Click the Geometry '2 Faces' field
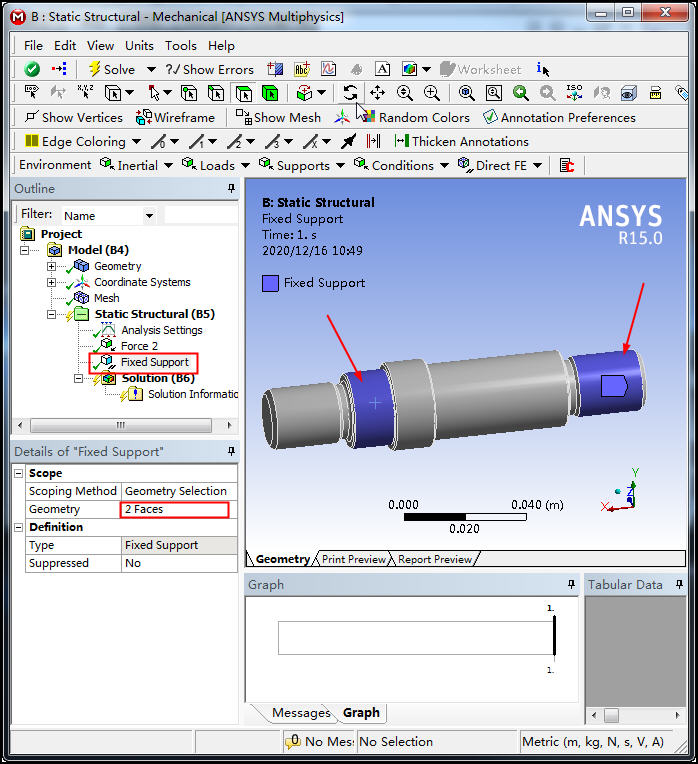Screen dimensions: 698x764 [x=175, y=509]
